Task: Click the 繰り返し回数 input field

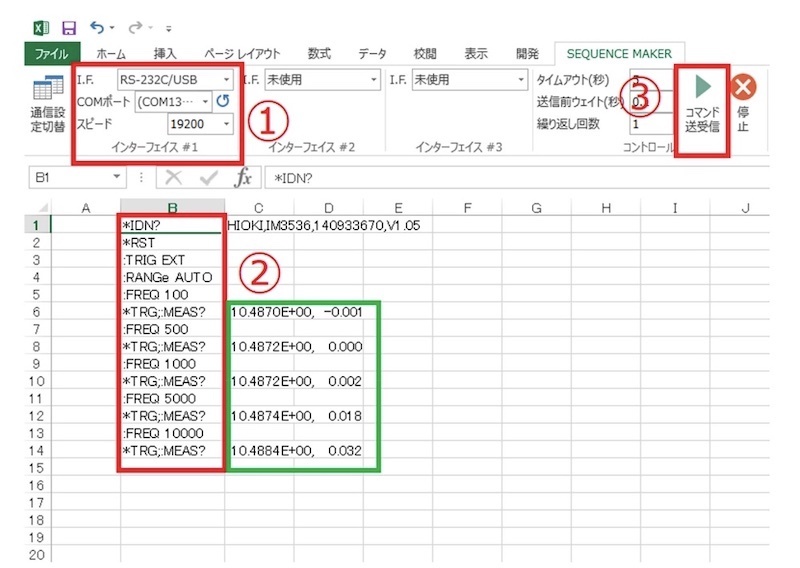Action: pyautogui.click(x=651, y=124)
